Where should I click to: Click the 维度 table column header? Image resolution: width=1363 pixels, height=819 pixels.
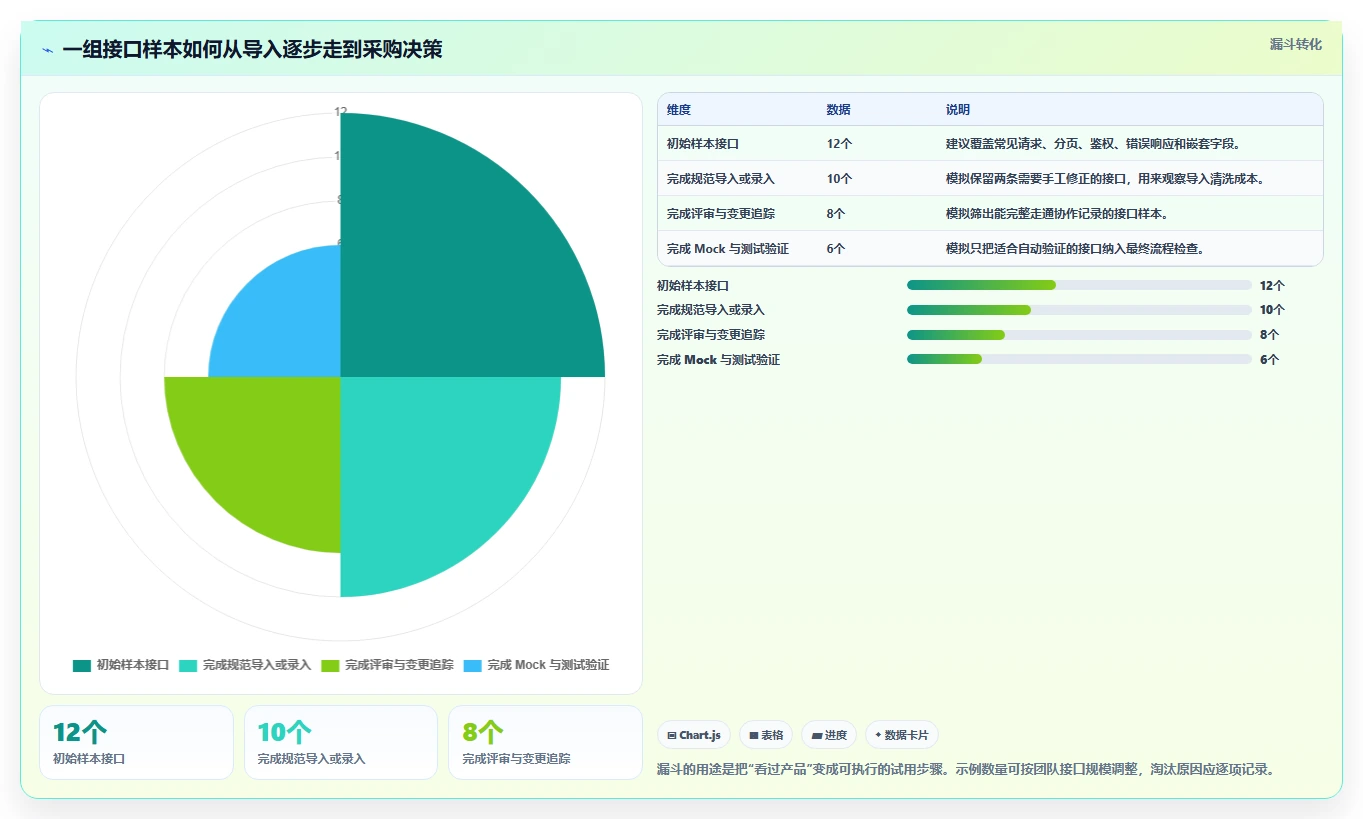(679, 110)
